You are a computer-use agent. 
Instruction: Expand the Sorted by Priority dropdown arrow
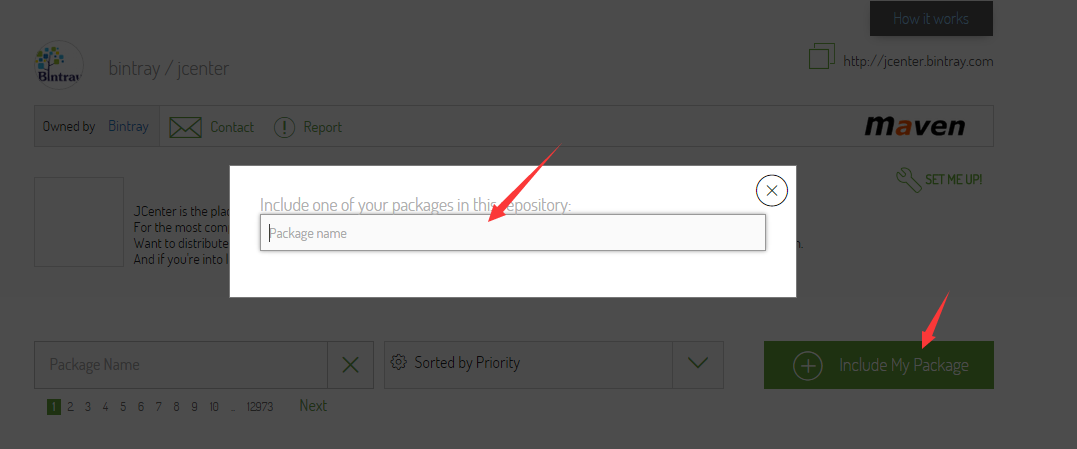click(x=698, y=365)
